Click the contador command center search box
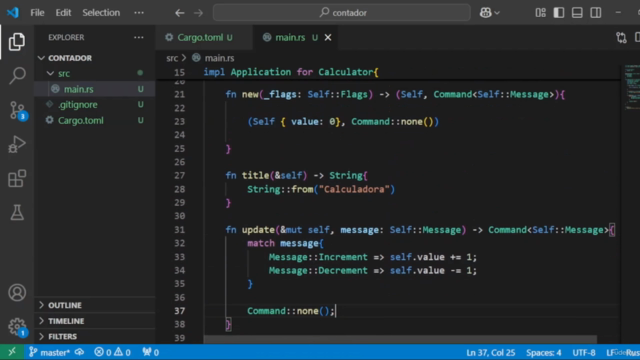The width and height of the screenshot is (640, 360). click(x=342, y=13)
